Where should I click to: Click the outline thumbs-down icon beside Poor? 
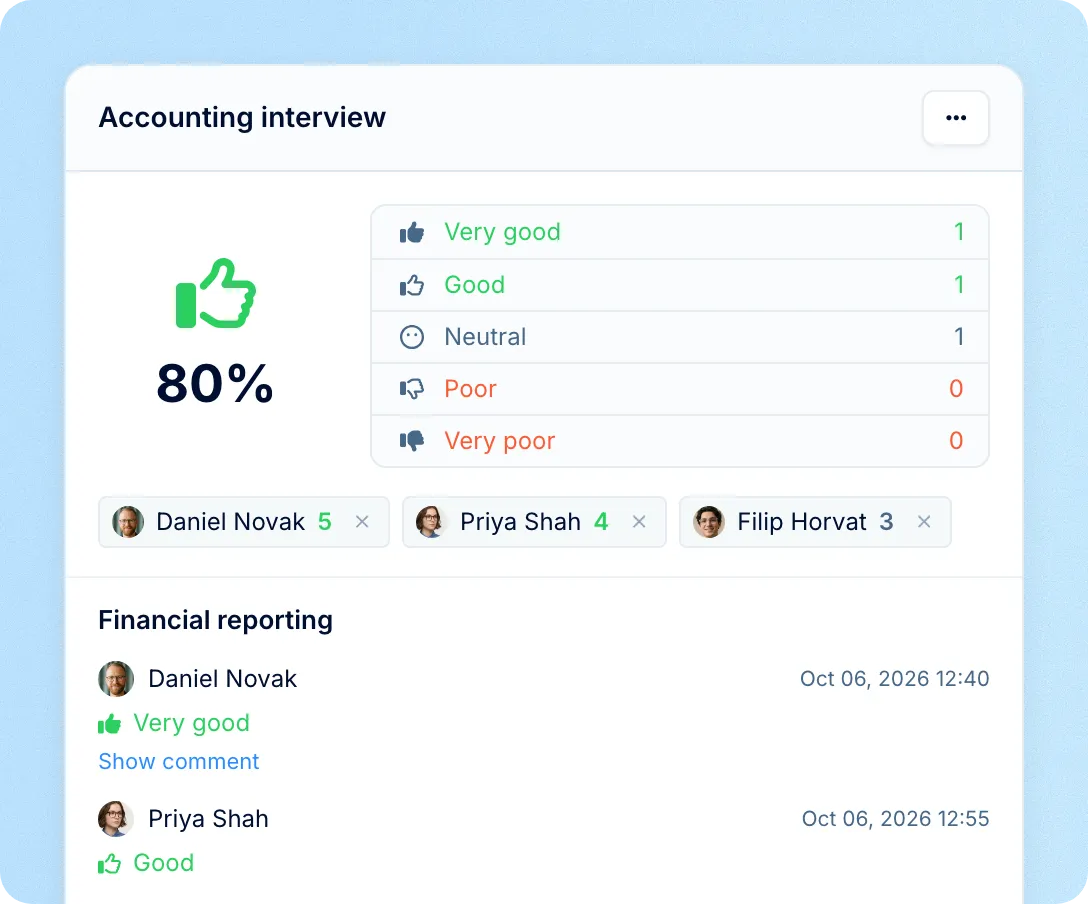point(411,389)
